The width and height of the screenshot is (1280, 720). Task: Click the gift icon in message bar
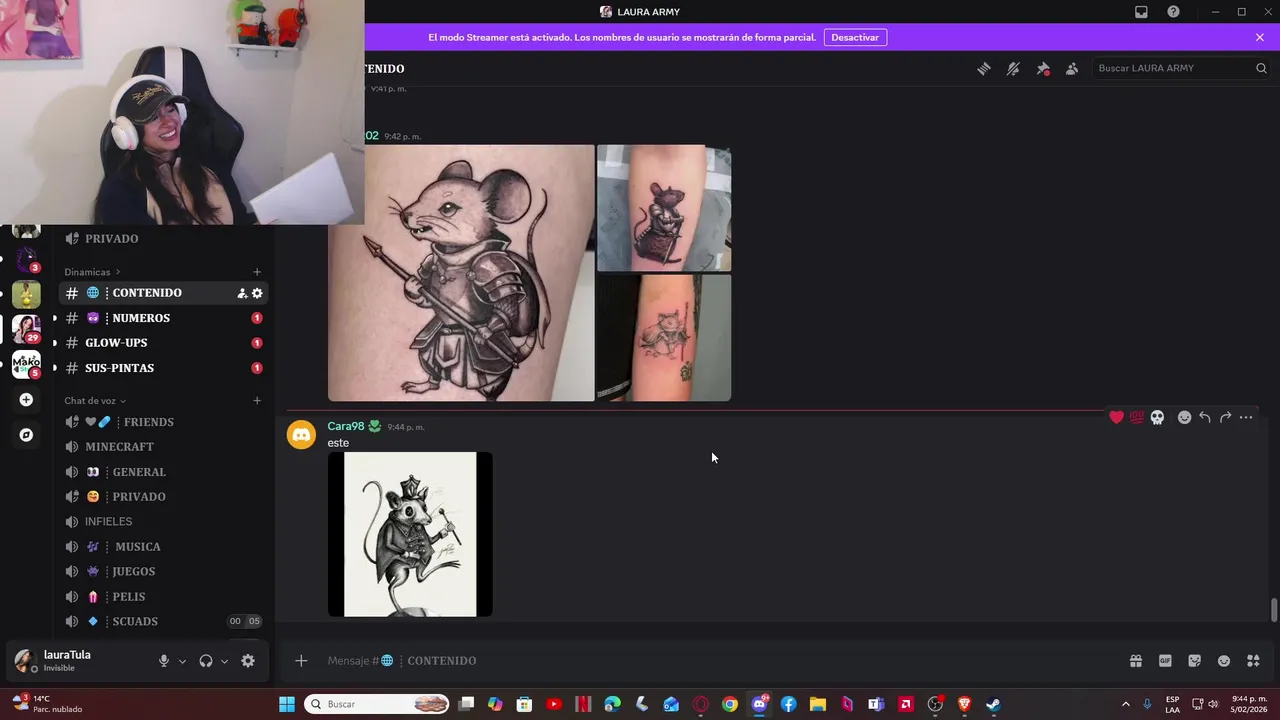1136,661
